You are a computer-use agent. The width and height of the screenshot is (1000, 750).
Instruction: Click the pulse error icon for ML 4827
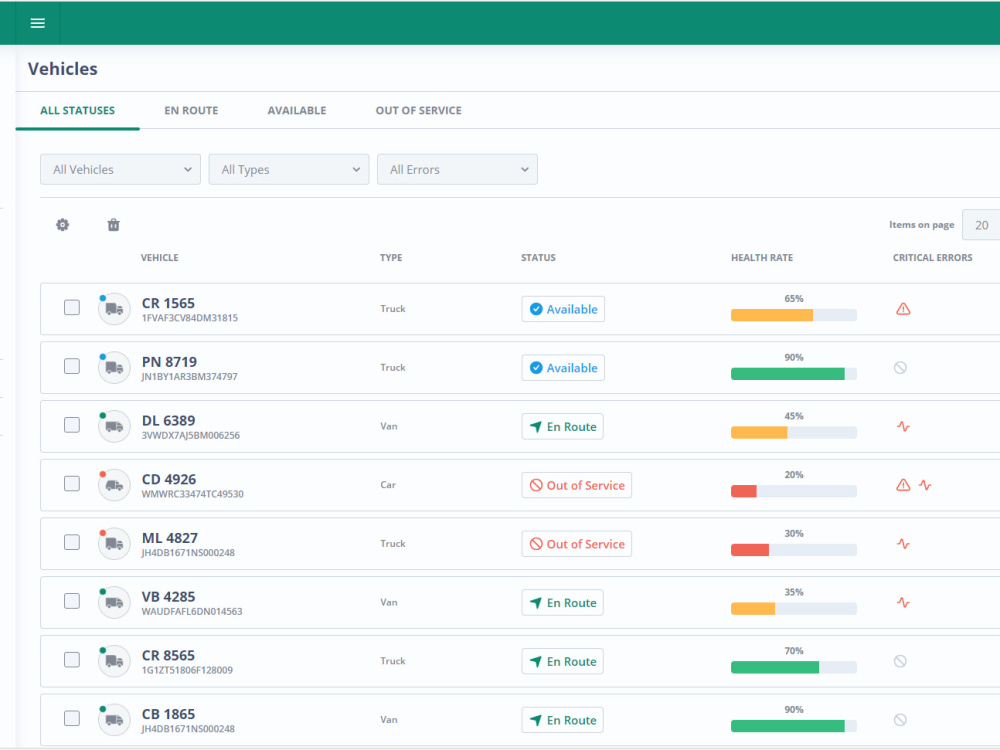click(x=903, y=544)
